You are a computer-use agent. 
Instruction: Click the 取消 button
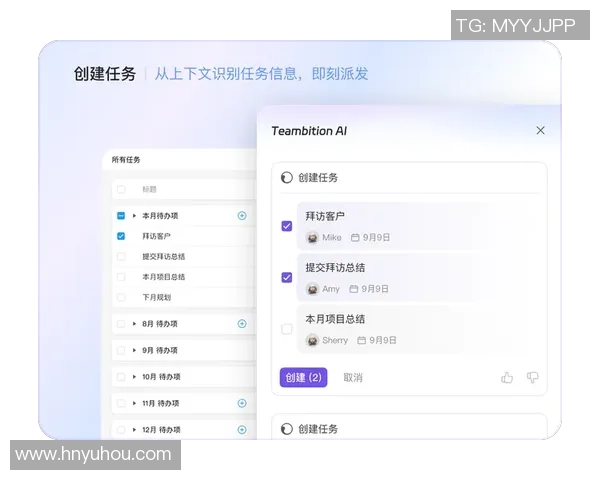(x=353, y=378)
